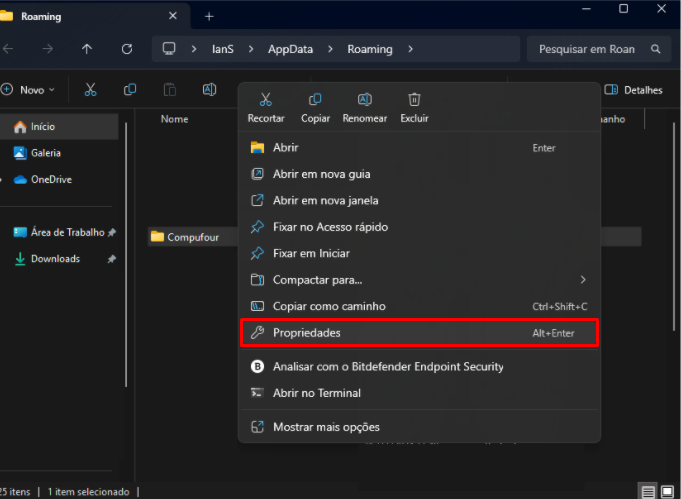Click the Renomear icon in context menu
Image resolution: width=681 pixels, height=499 pixels.
[x=365, y=100]
